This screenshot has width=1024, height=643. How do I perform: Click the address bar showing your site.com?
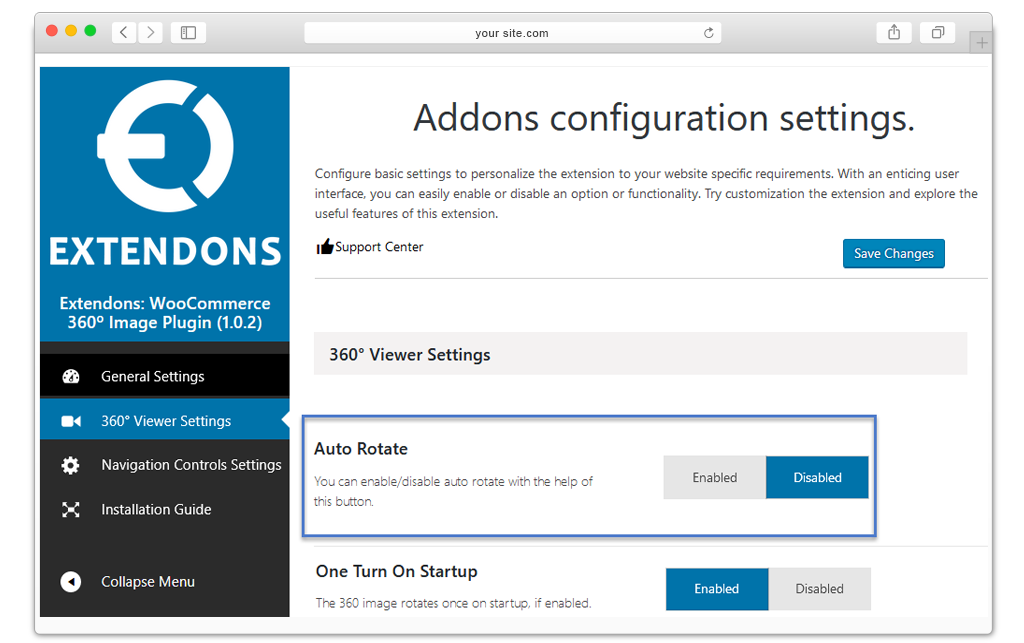(513, 33)
